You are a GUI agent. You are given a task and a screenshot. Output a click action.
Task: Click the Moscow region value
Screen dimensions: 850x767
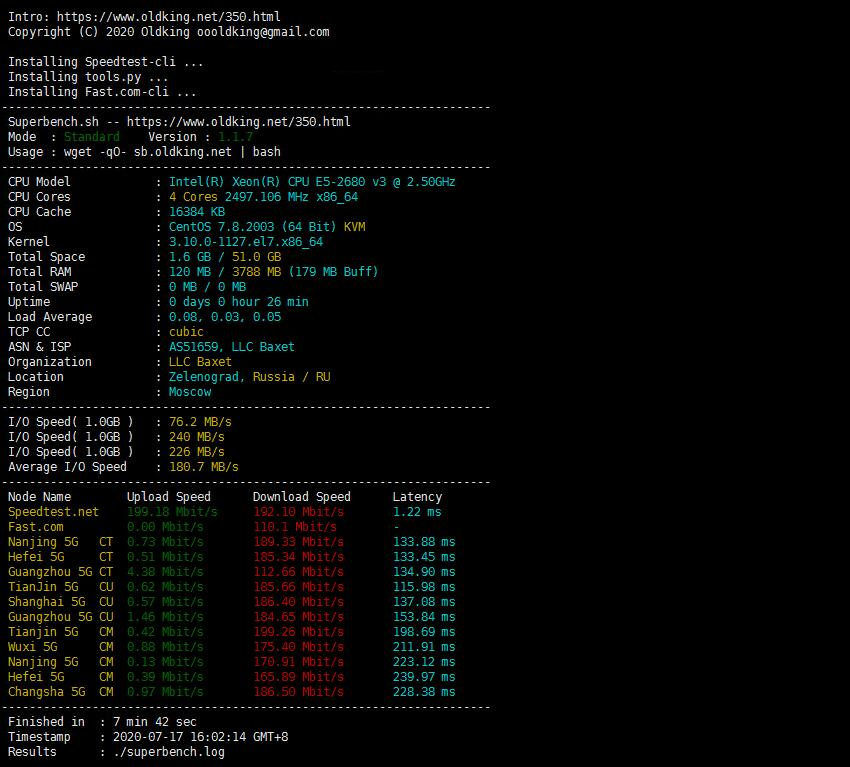tap(190, 392)
